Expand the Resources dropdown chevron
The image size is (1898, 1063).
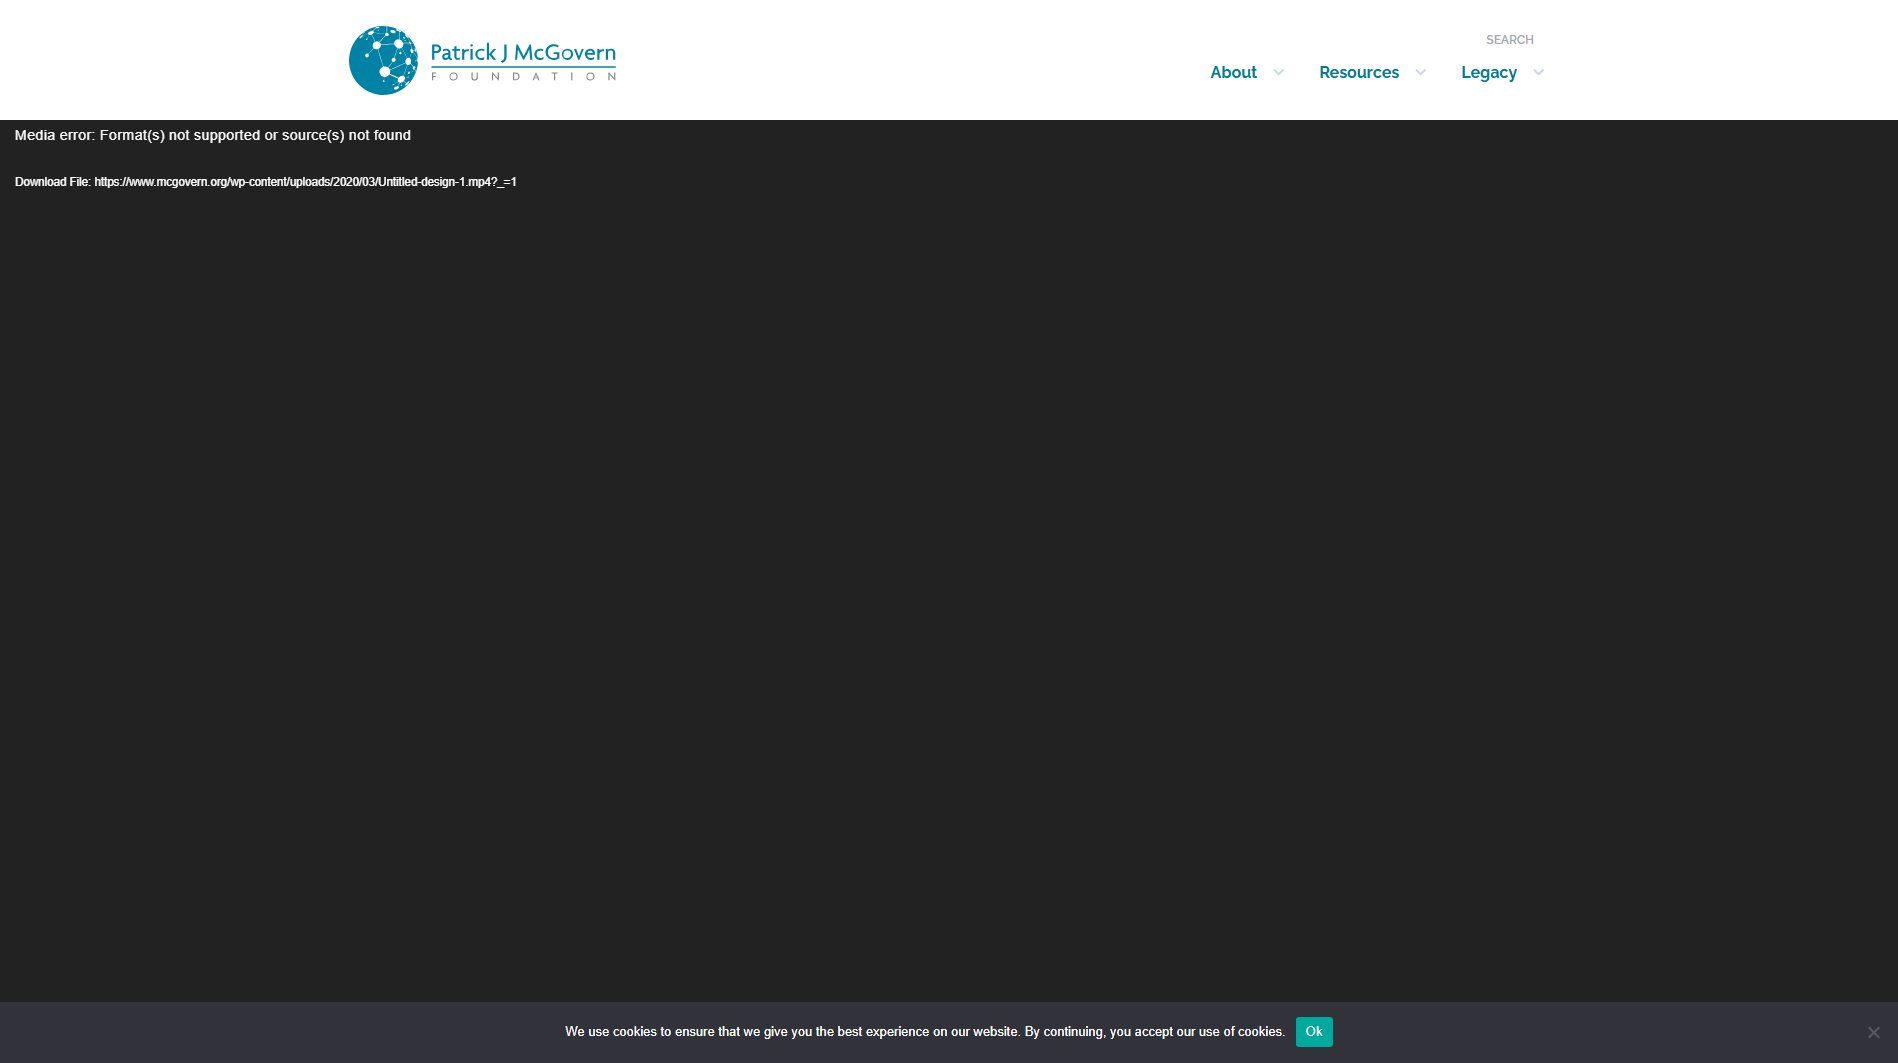[x=1421, y=73]
